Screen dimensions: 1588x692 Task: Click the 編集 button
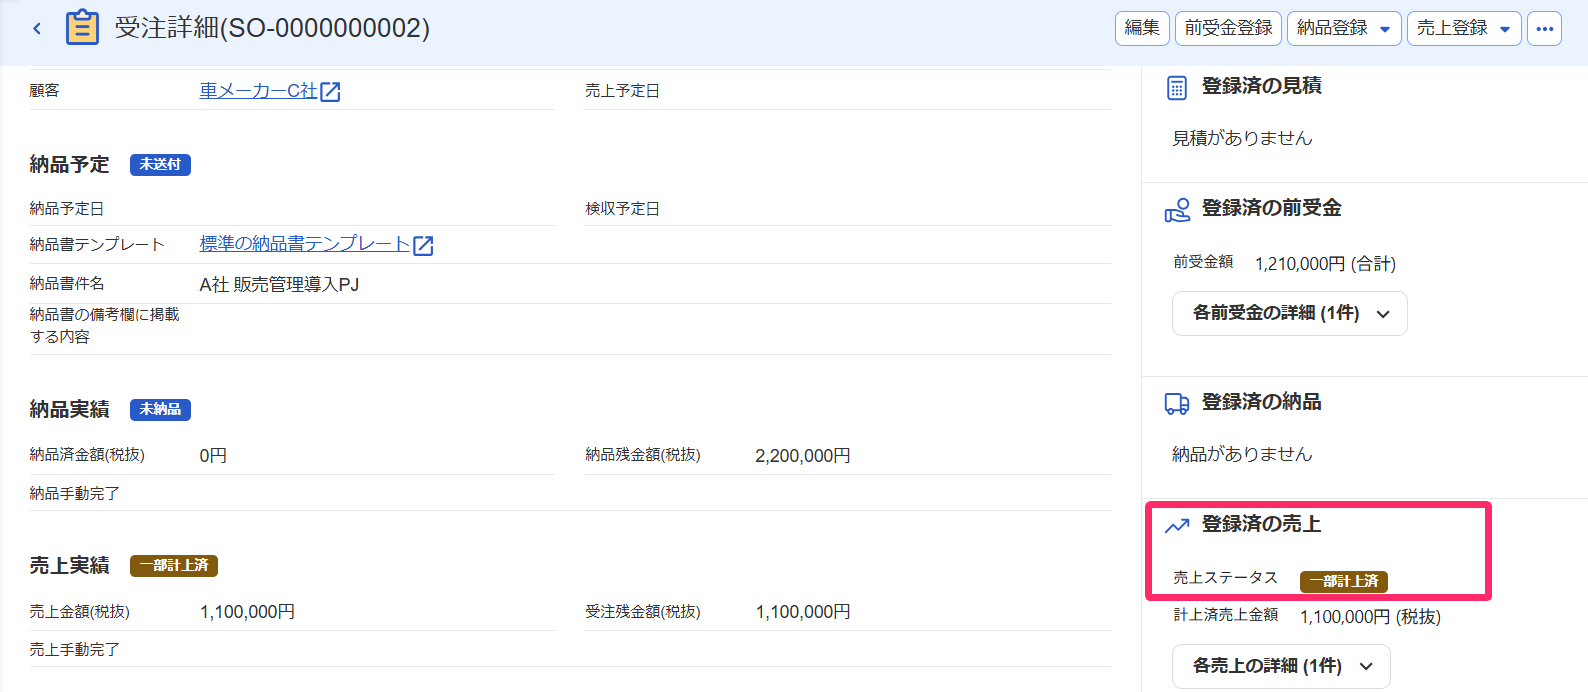click(1142, 28)
